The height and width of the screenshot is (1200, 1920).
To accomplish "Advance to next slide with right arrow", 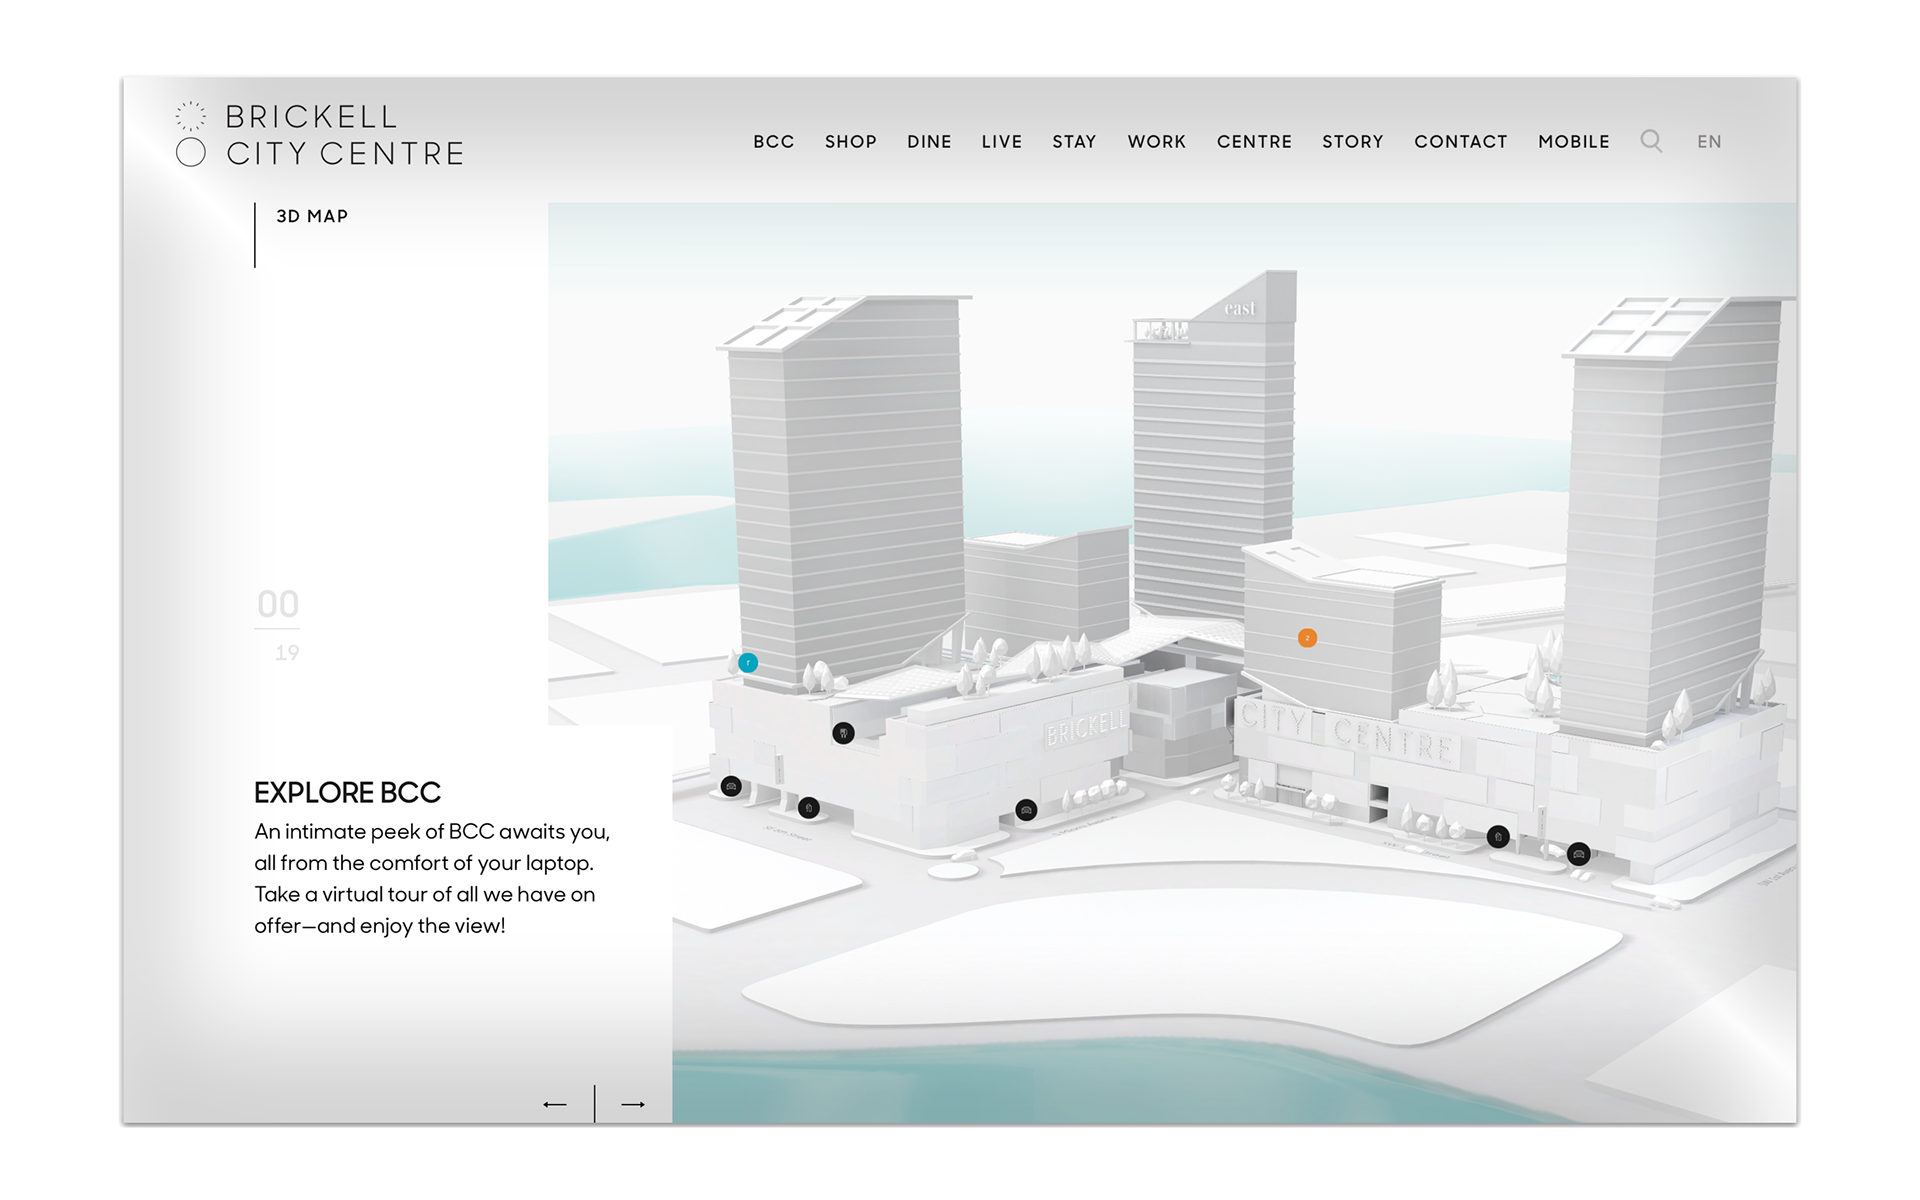I will pos(633,1104).
